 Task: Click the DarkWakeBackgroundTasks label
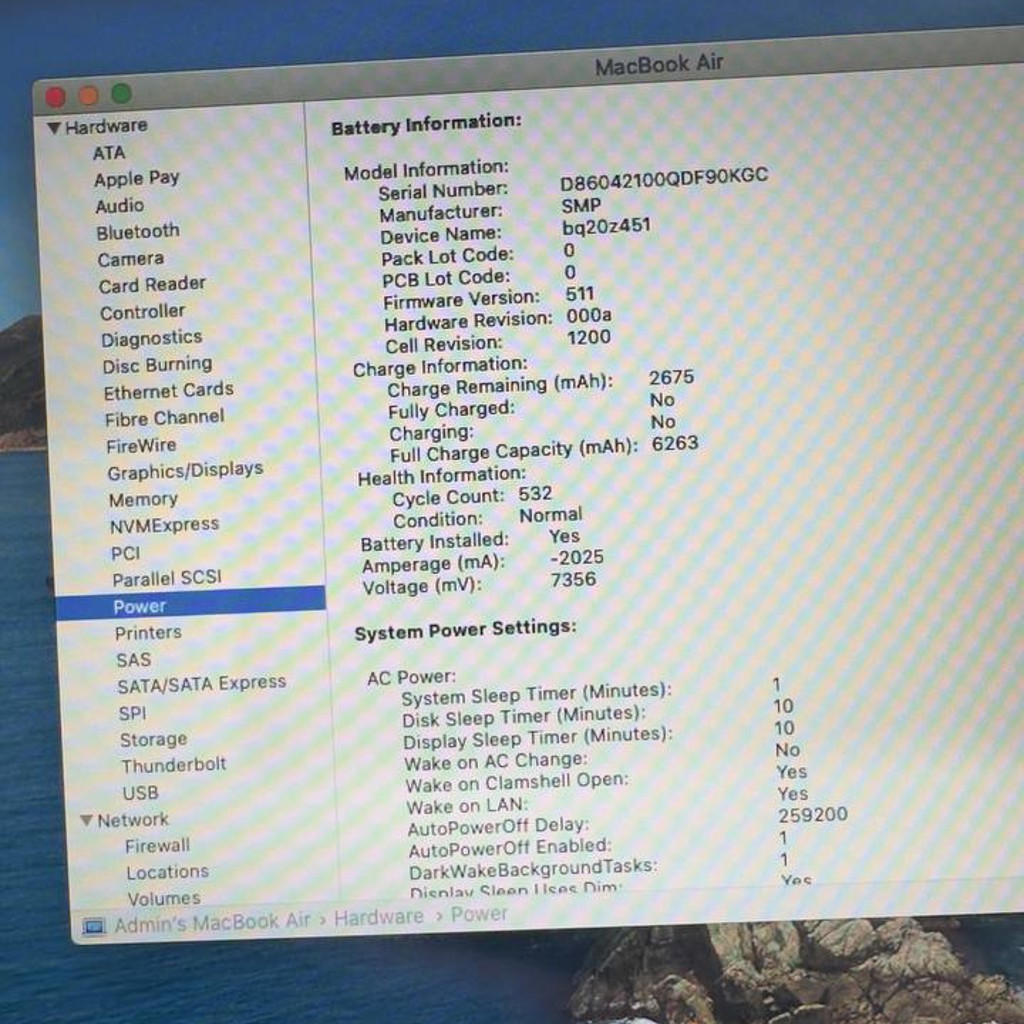point(533,869)
